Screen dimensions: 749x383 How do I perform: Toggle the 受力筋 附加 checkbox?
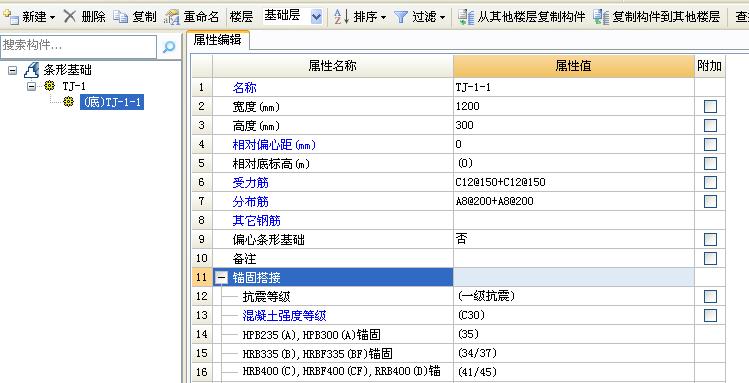[710, 182]
